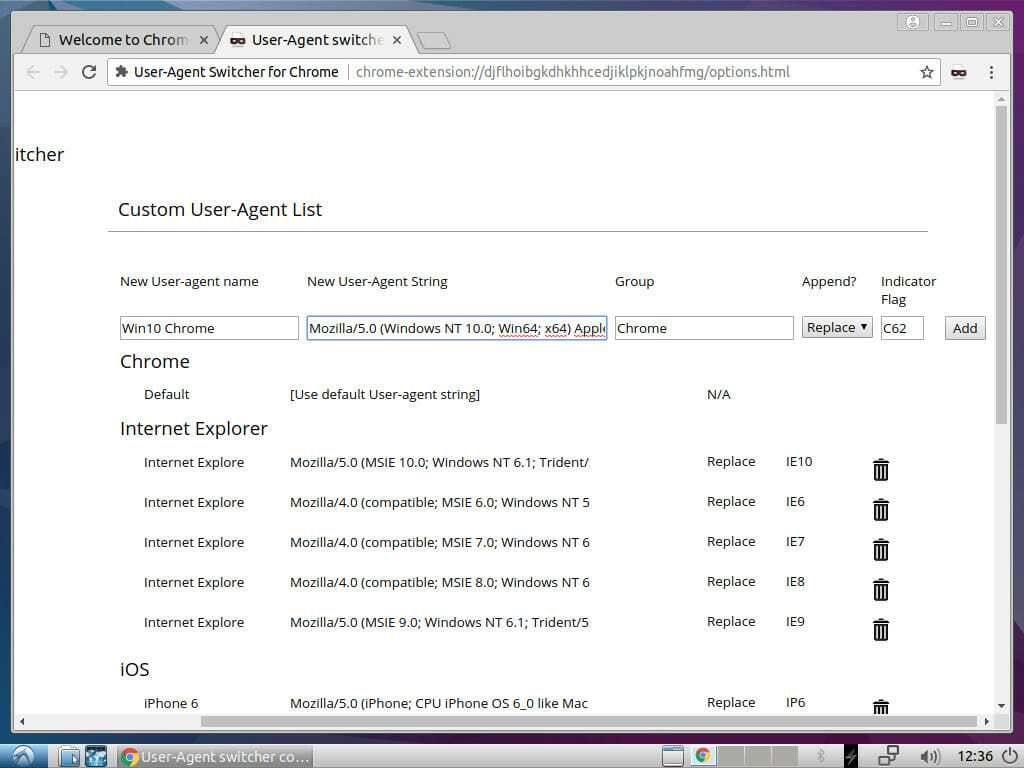Click the New User-agent name field
This screenshot has width=1024, height=768.
coord(208,327)
